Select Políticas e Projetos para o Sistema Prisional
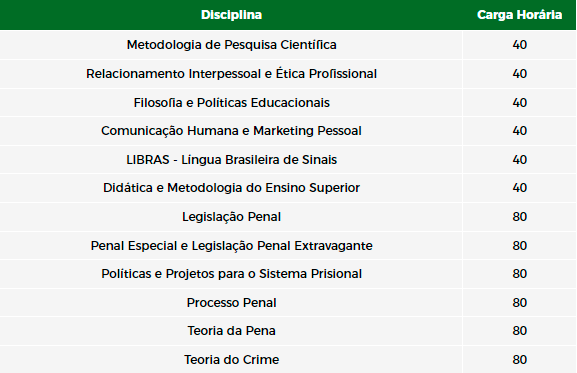 [x=231, y=274]
